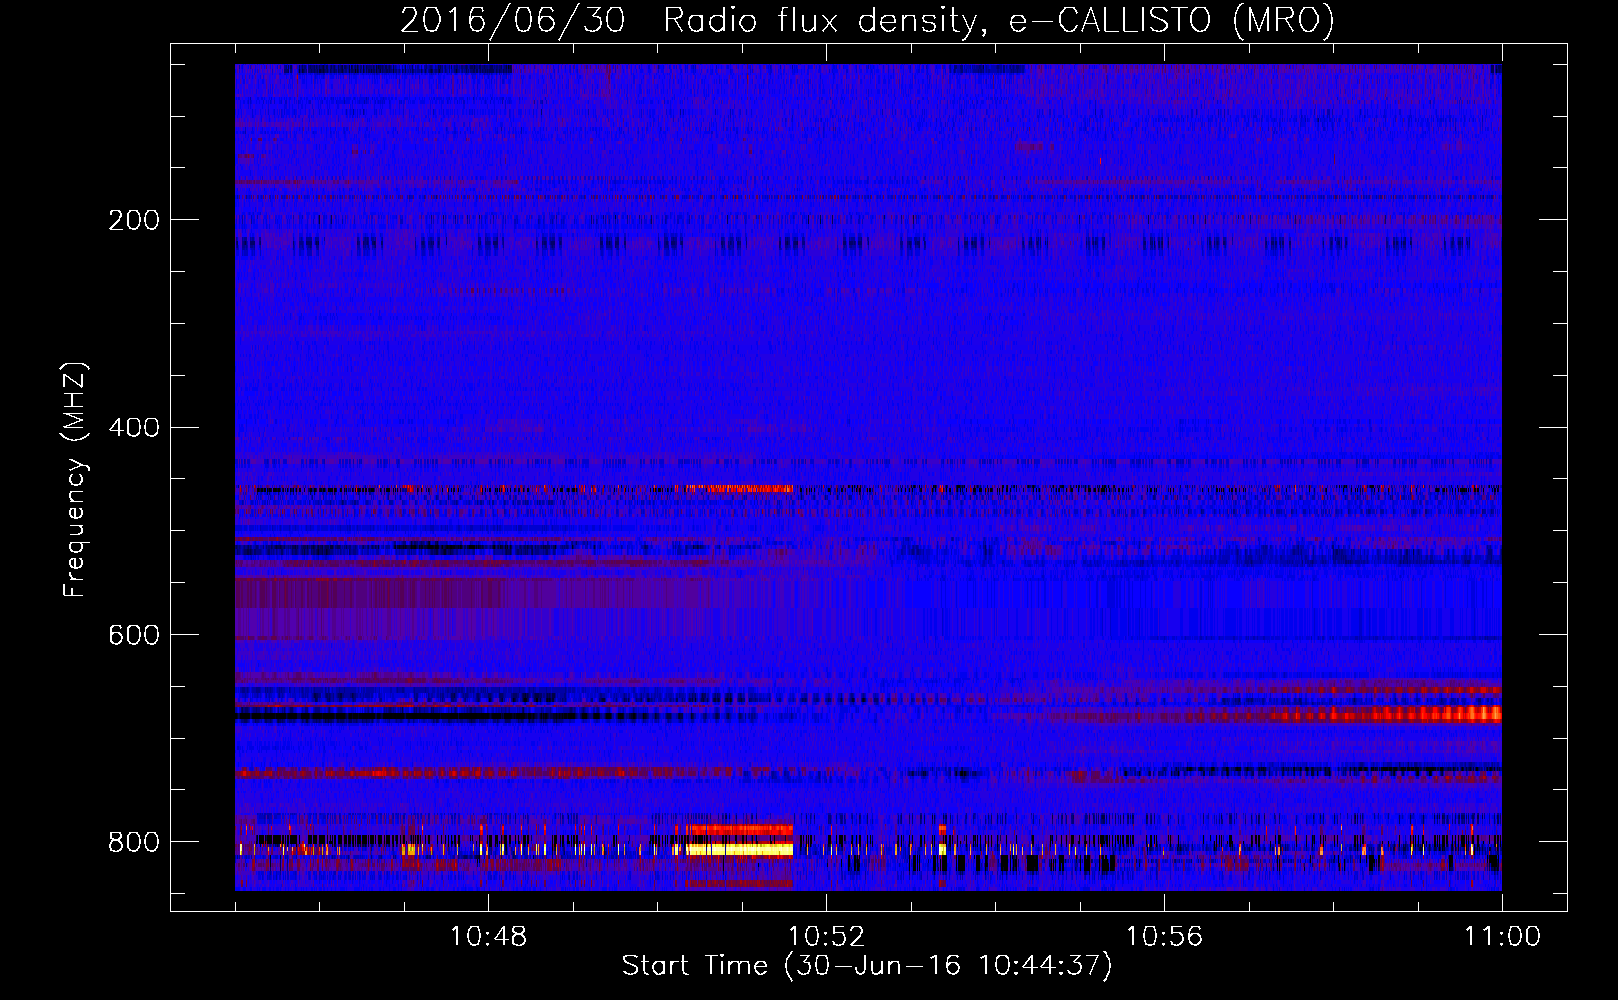This screenshot has width=1618, height=1000.
Task: Click the 'Start Time (30-Jun-16 10:44:37)' axis label
Action: point(867,966)
